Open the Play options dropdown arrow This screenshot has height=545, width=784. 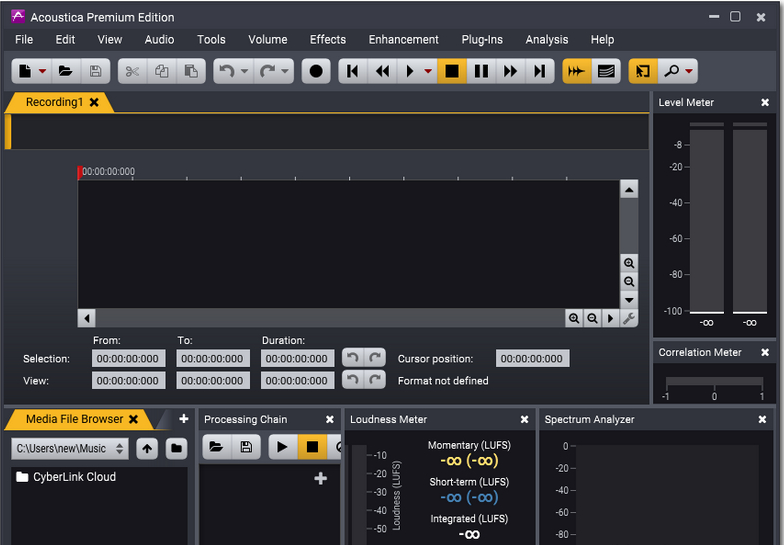click(428, 72)
